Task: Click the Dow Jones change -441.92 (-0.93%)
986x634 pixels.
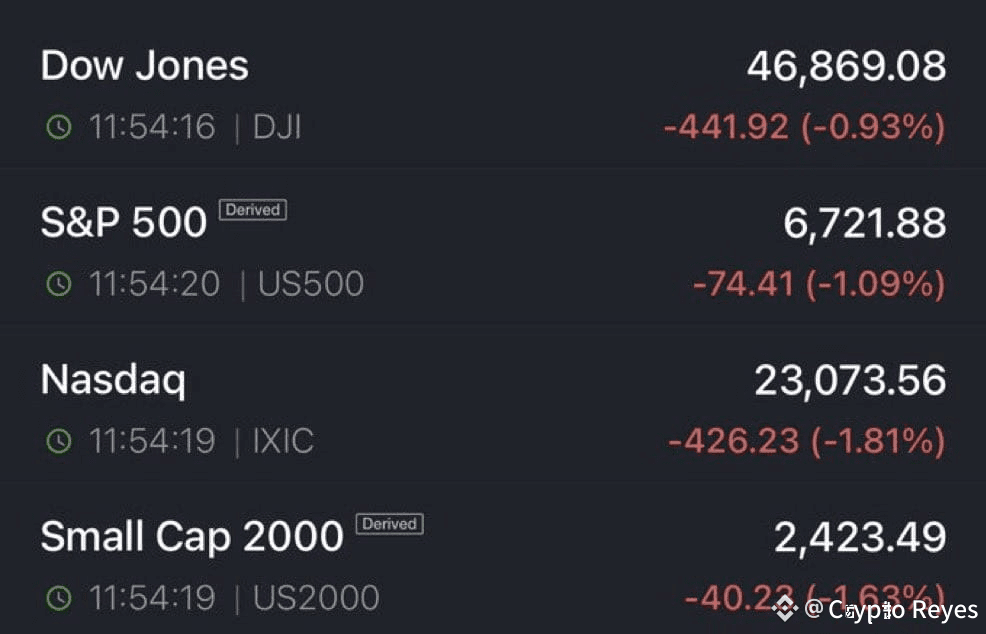Action: pyautogui.click(x=804, y=127)
